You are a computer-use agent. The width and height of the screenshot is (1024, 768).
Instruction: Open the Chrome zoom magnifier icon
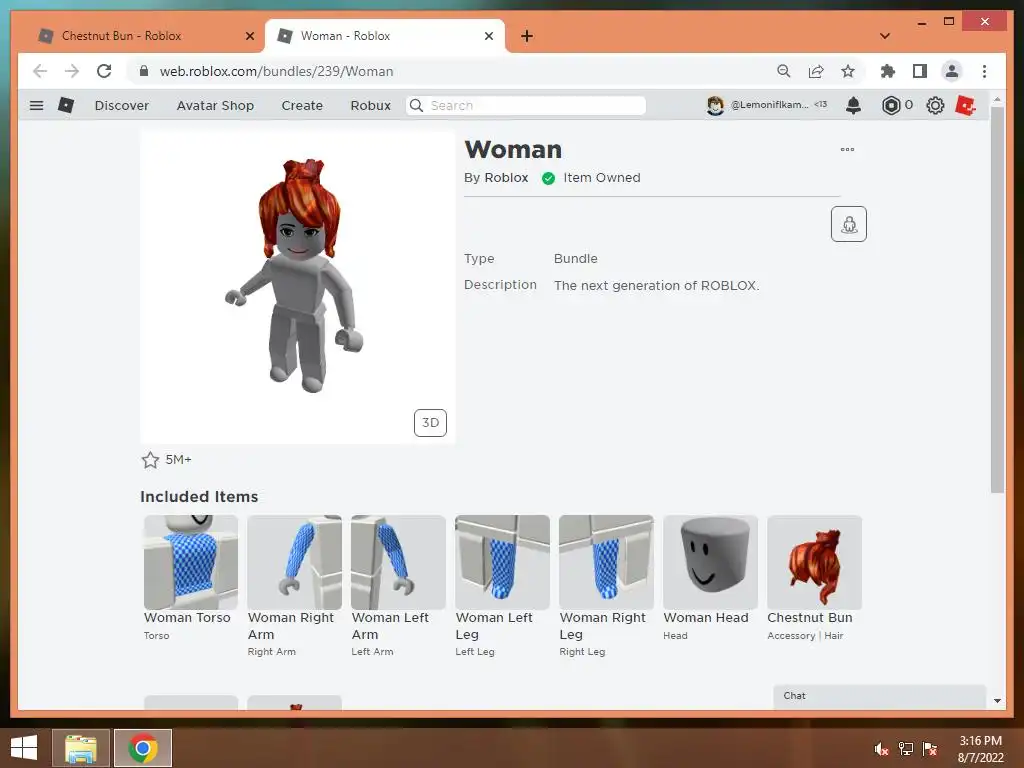(x=784, y=71)
